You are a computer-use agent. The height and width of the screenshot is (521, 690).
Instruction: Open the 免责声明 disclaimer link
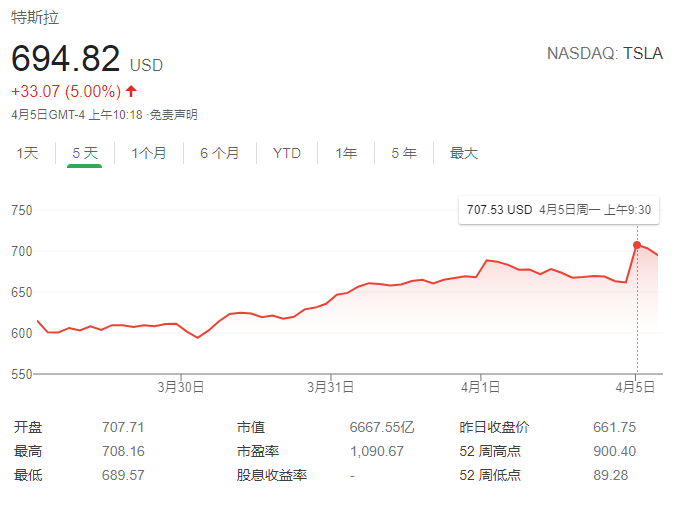tap(173, 115)
